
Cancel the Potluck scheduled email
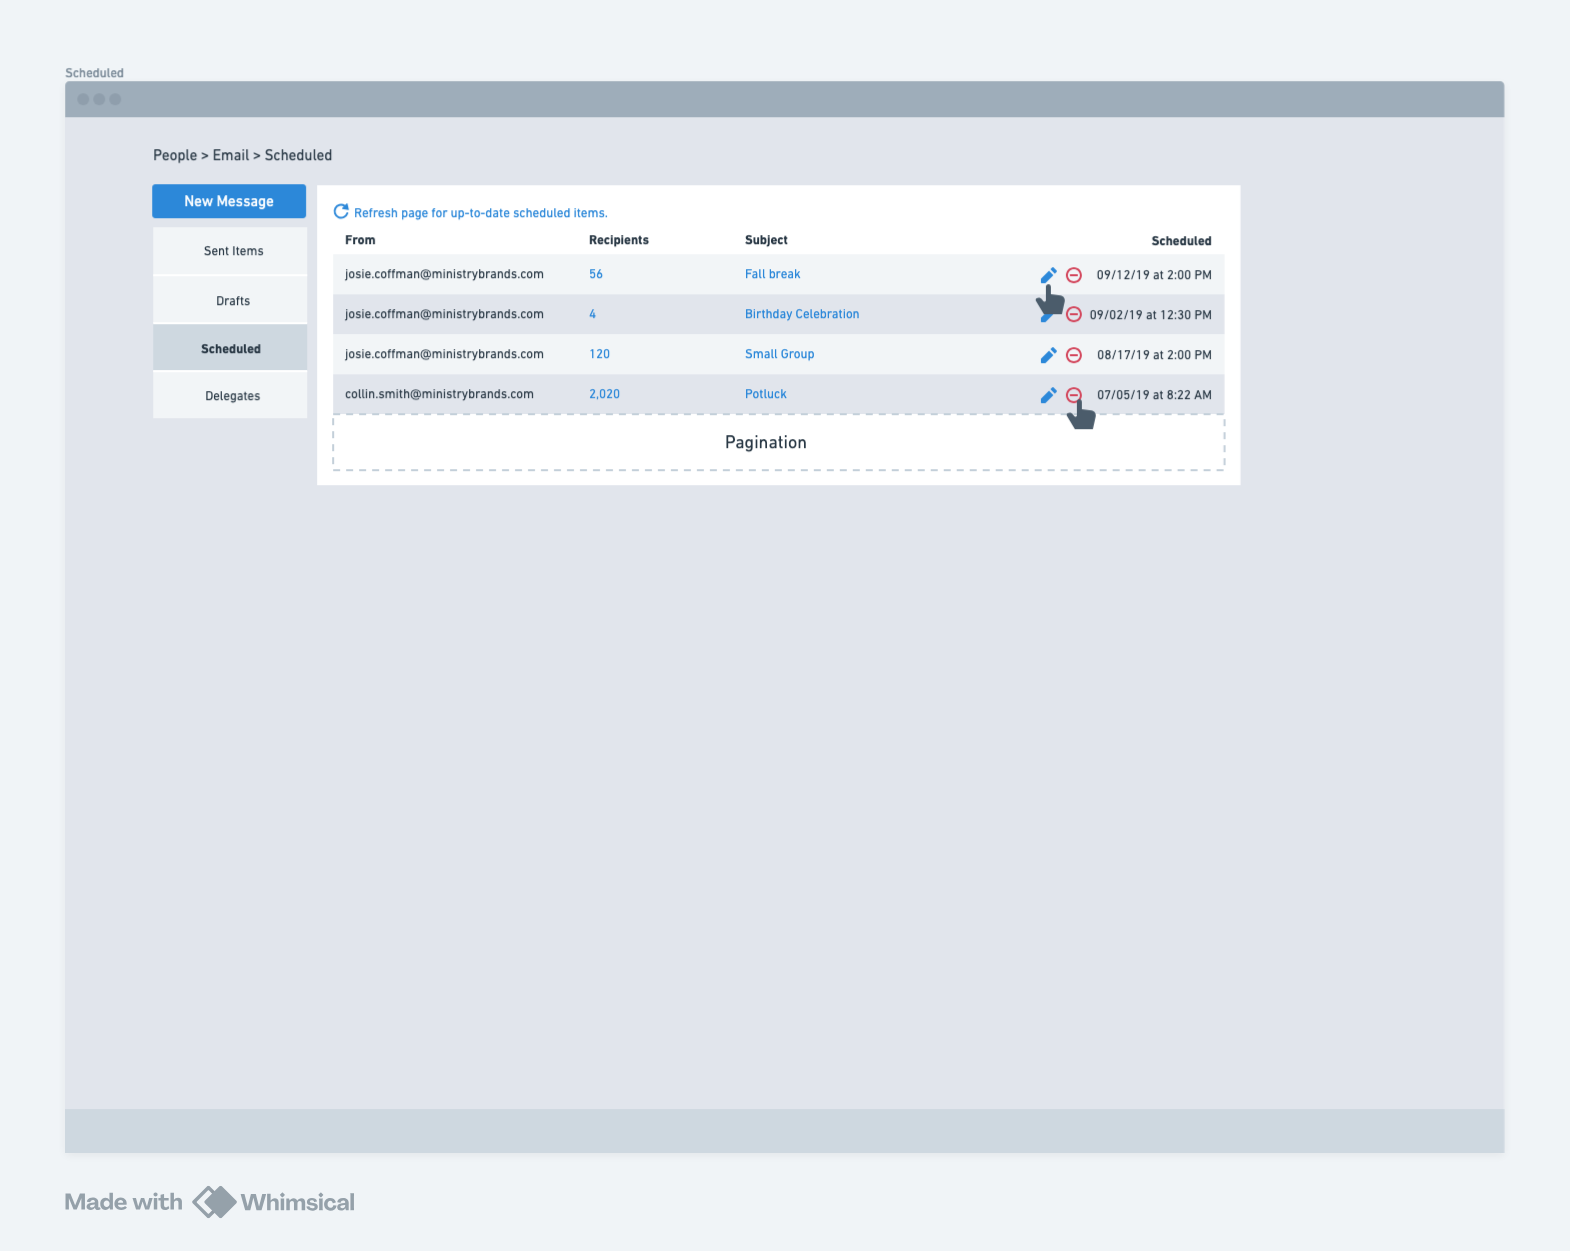point(1074,395)
